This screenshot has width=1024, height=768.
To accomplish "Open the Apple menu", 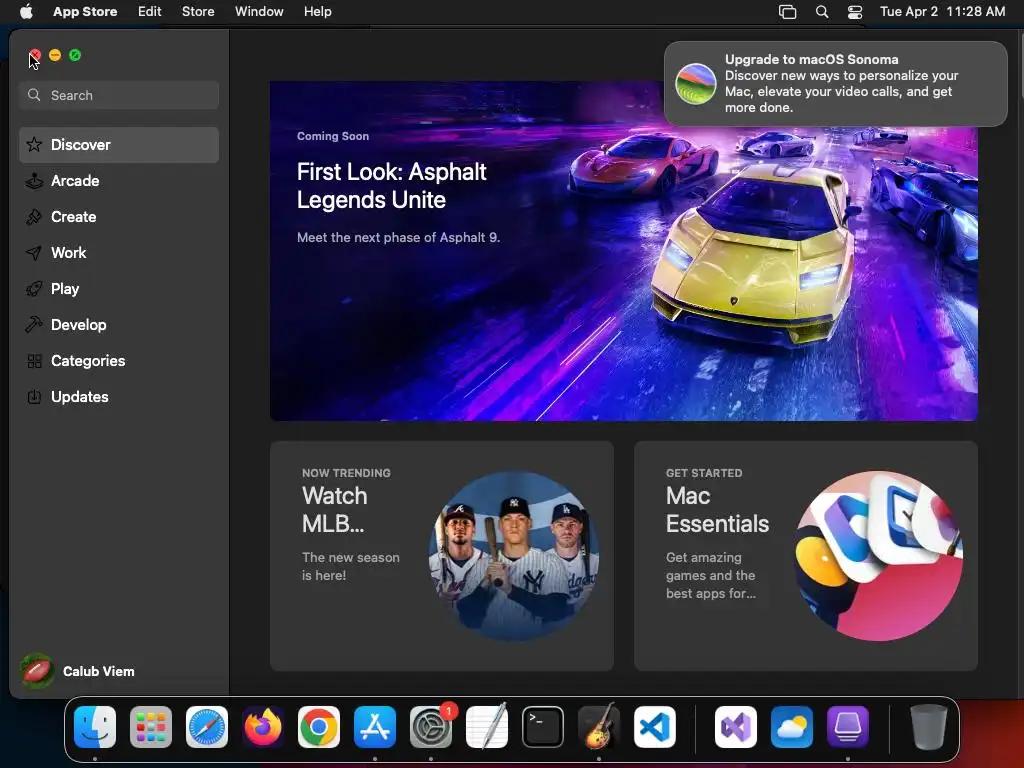I will (26, 12).
